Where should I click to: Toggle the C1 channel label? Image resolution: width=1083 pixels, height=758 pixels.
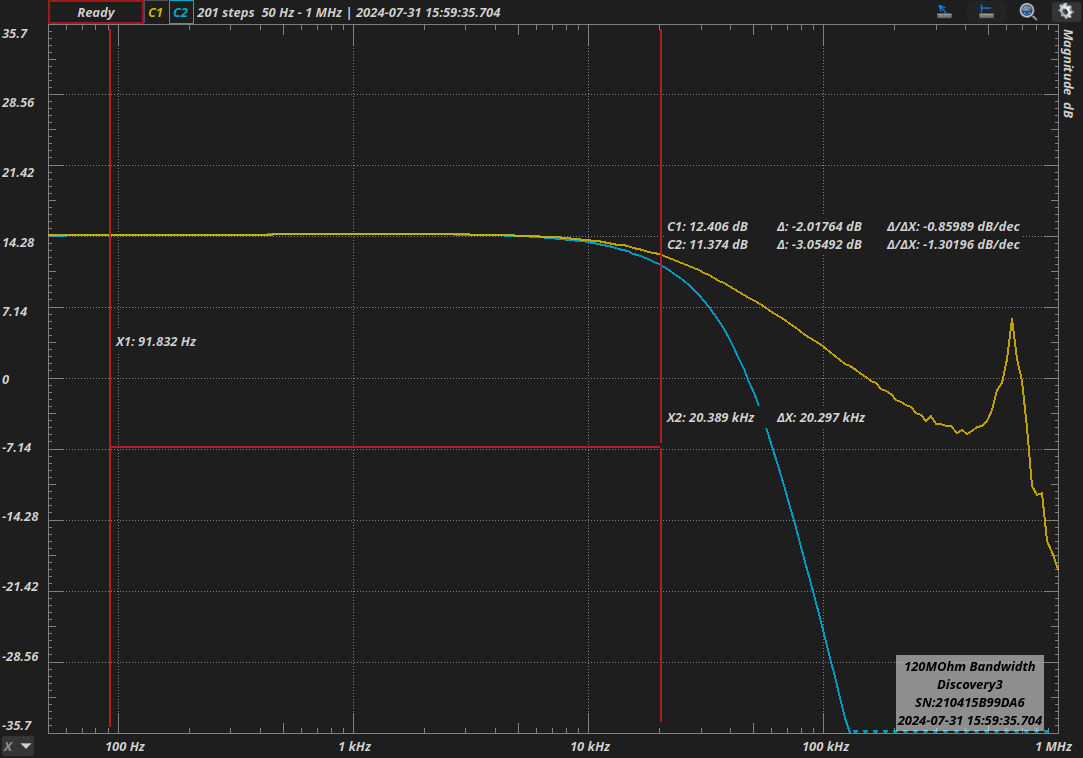pyautogui.click(x=155, y=12)
